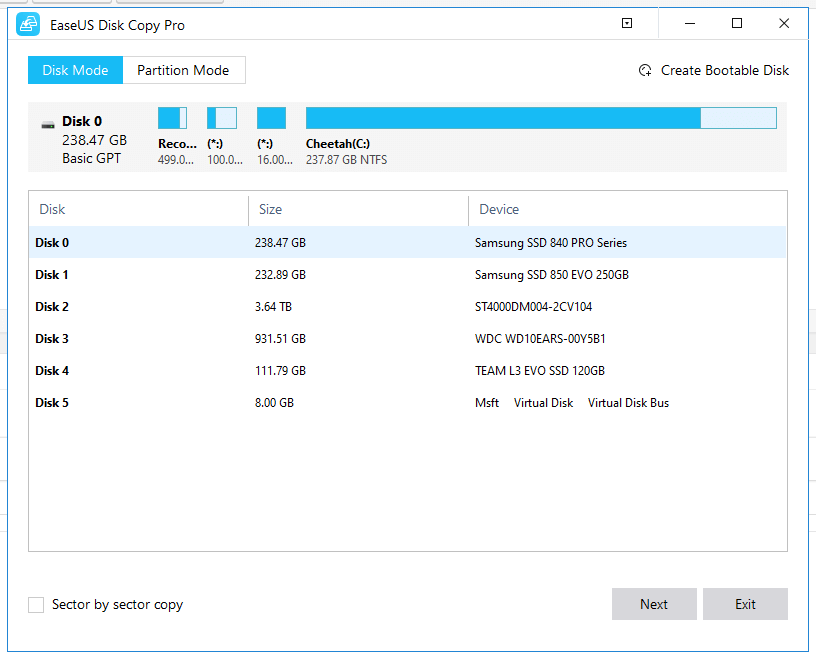The image size is (816, 659).
Task: Click the 237.87 GB NTFS label
Action: click(347, 160)
